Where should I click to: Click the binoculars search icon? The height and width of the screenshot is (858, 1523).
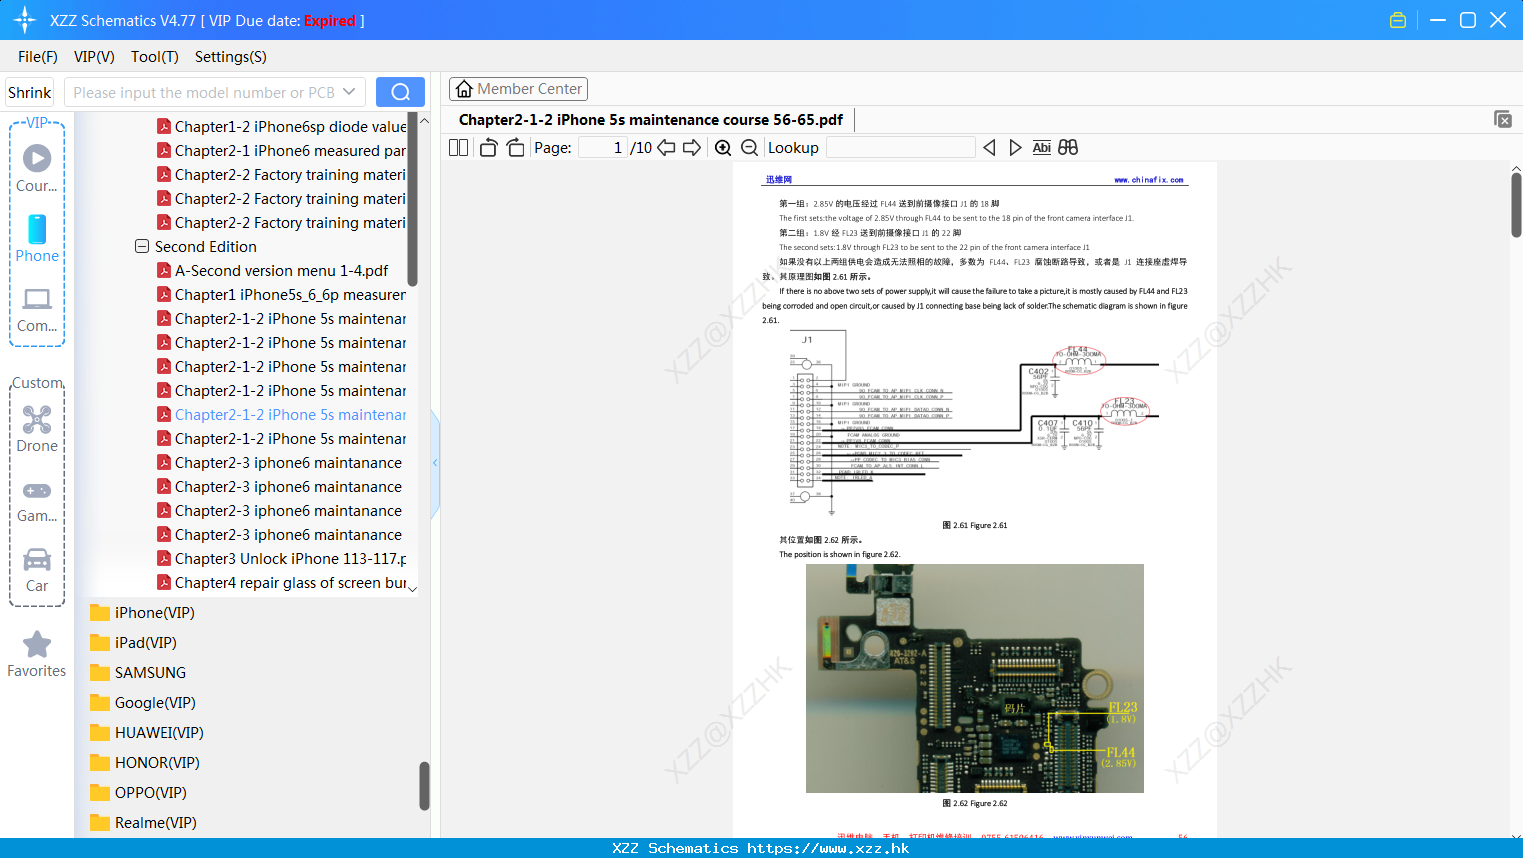click(x=1068, y=147)
